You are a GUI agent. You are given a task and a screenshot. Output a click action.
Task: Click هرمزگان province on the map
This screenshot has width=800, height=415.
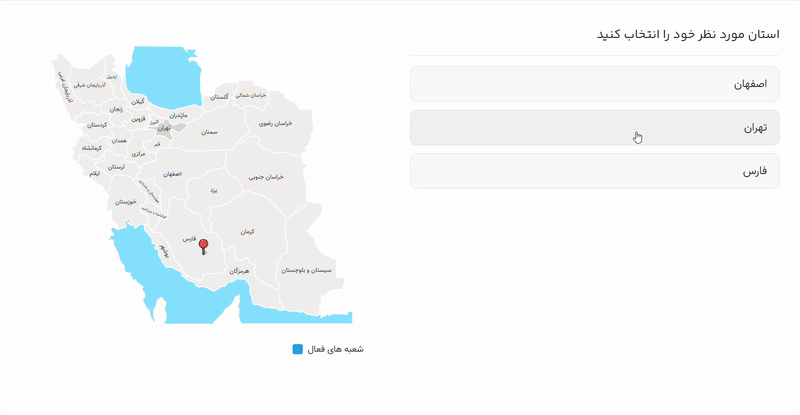click(x=238, y=271)
